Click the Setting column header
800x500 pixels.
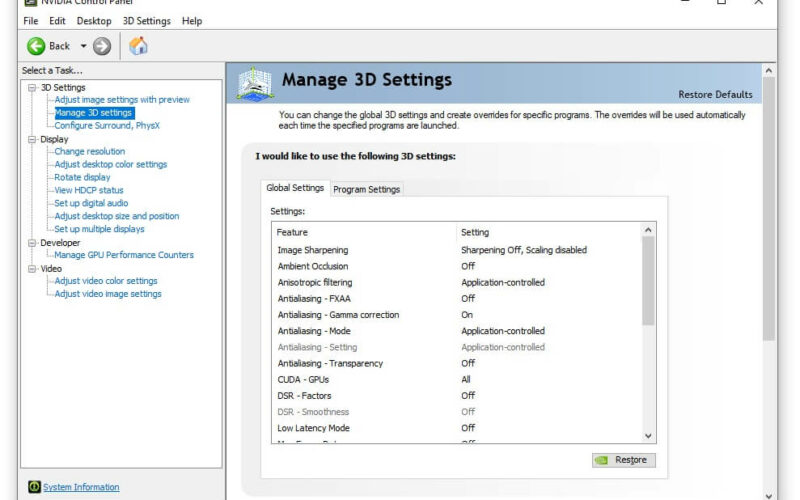tap(548, 232)
